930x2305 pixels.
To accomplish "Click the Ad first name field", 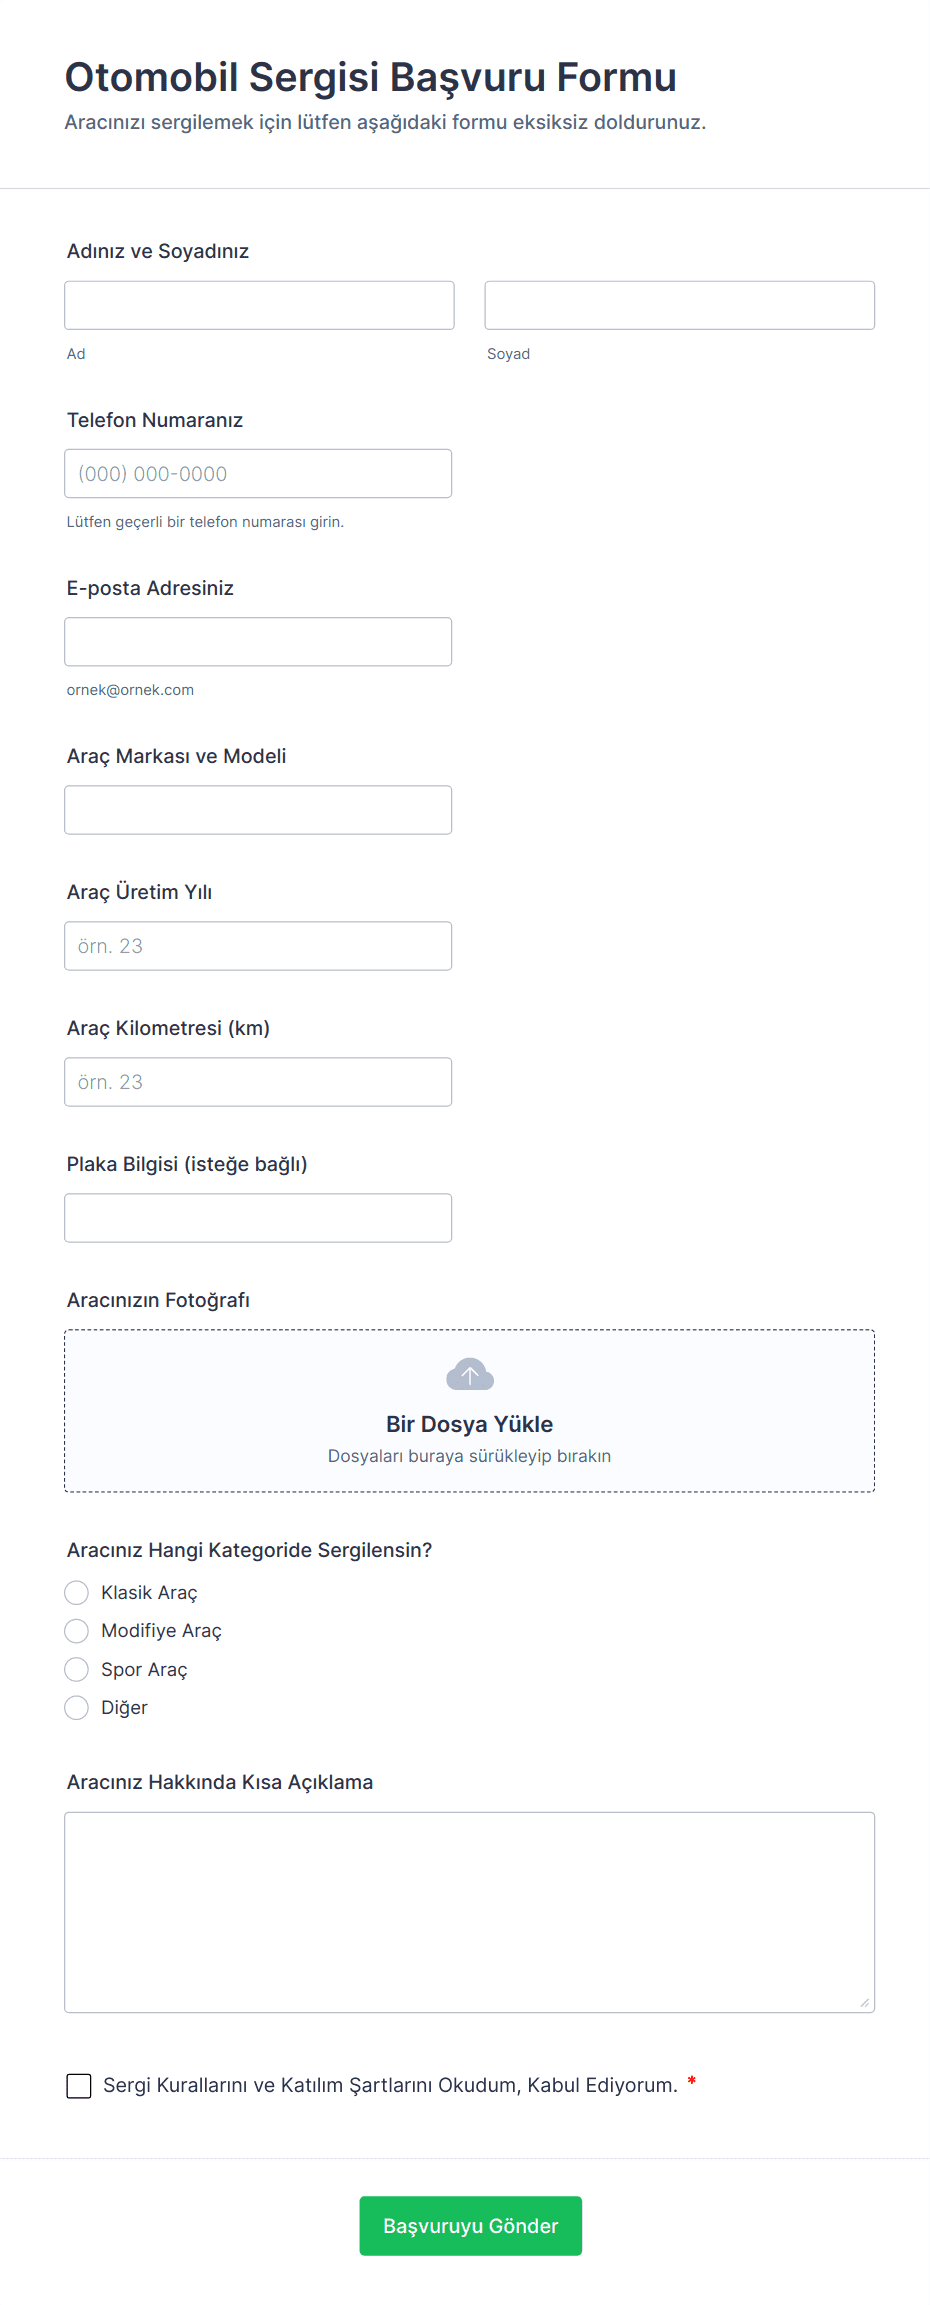I will pyautogui.click(x=259, y=305).
